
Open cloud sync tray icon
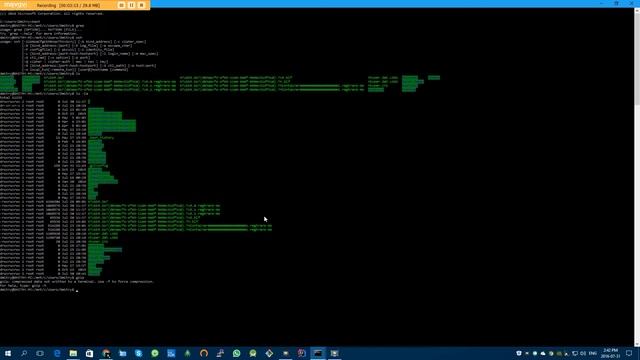click(543, 353)
